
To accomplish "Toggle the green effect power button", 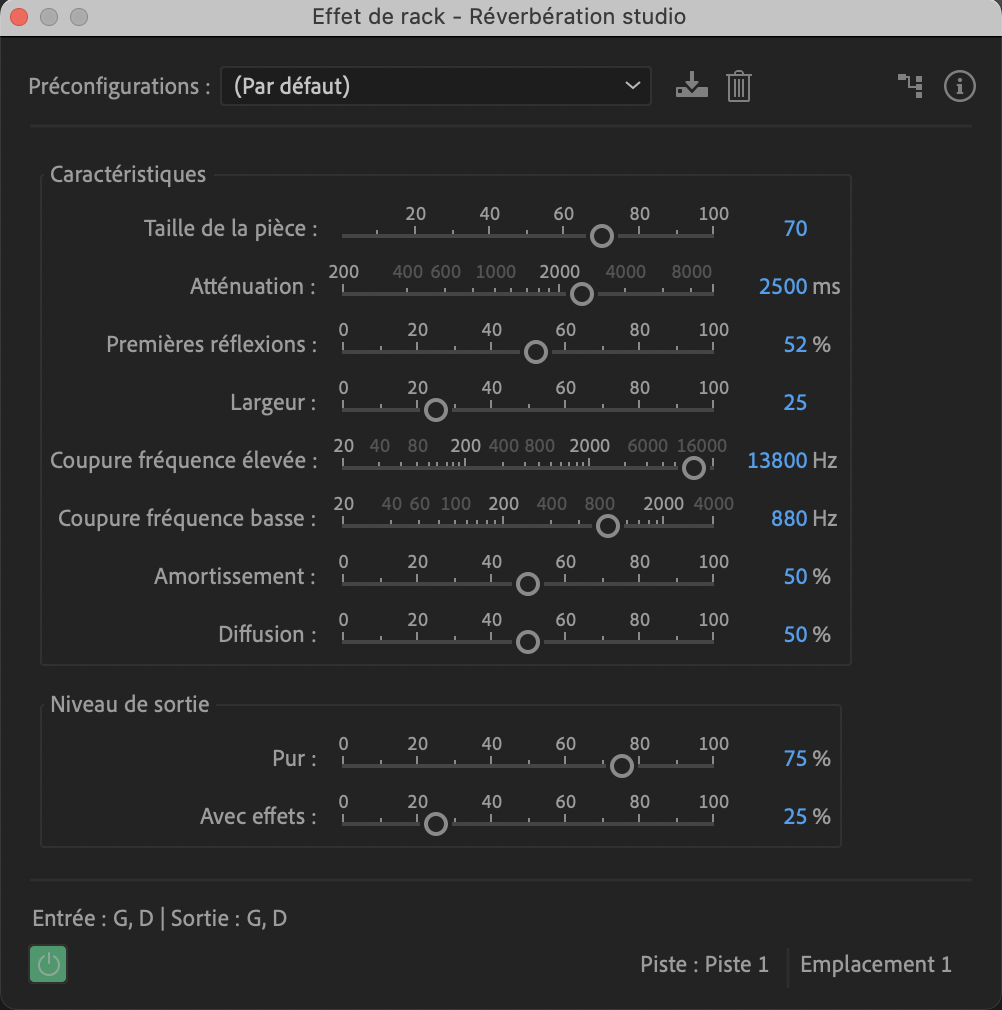I will [x=48, y=964].
